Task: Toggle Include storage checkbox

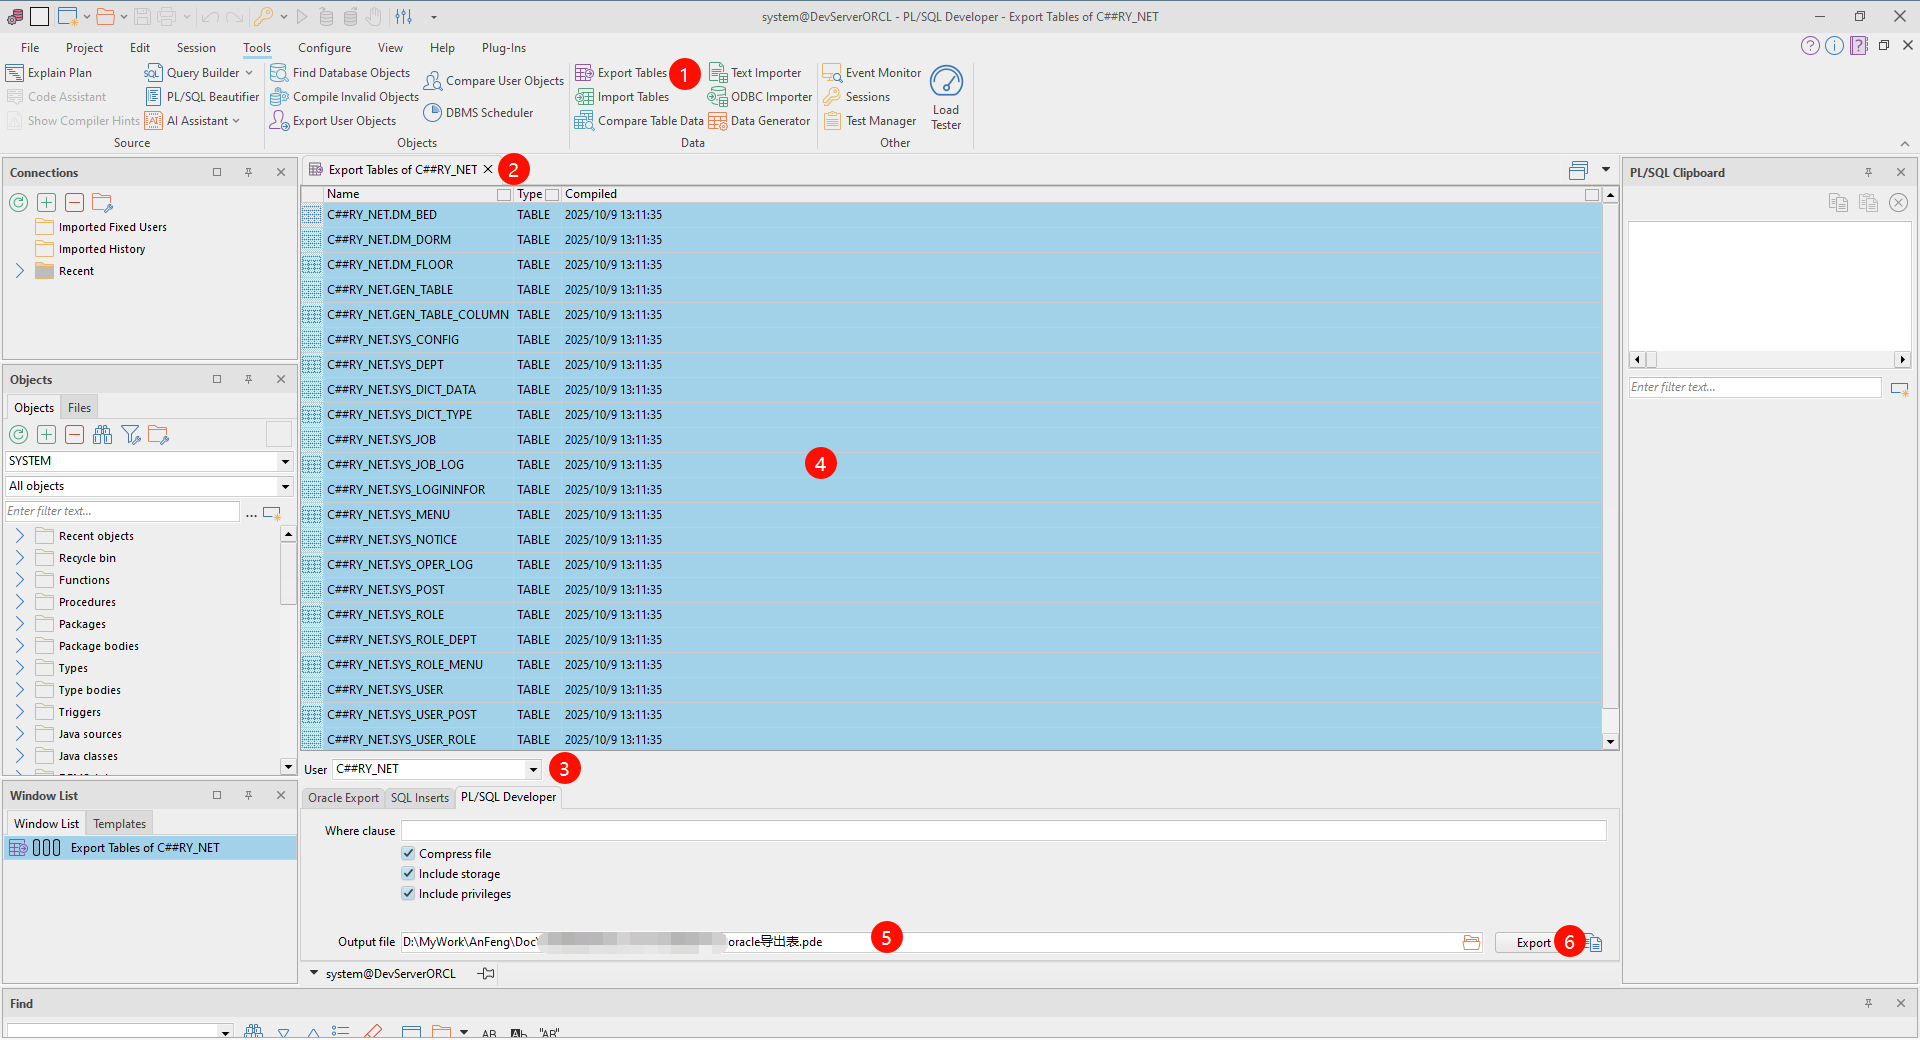Action: click(x=408, y=874)
